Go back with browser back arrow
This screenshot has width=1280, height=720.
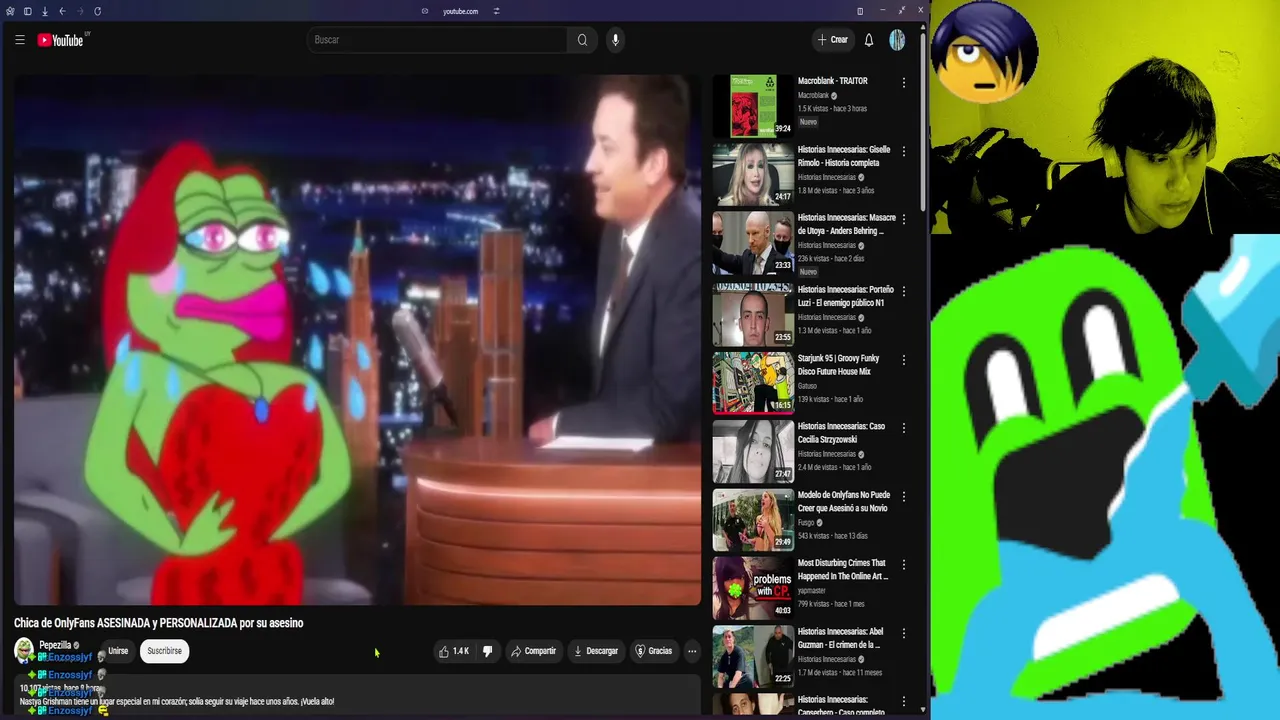coord(62,11)
